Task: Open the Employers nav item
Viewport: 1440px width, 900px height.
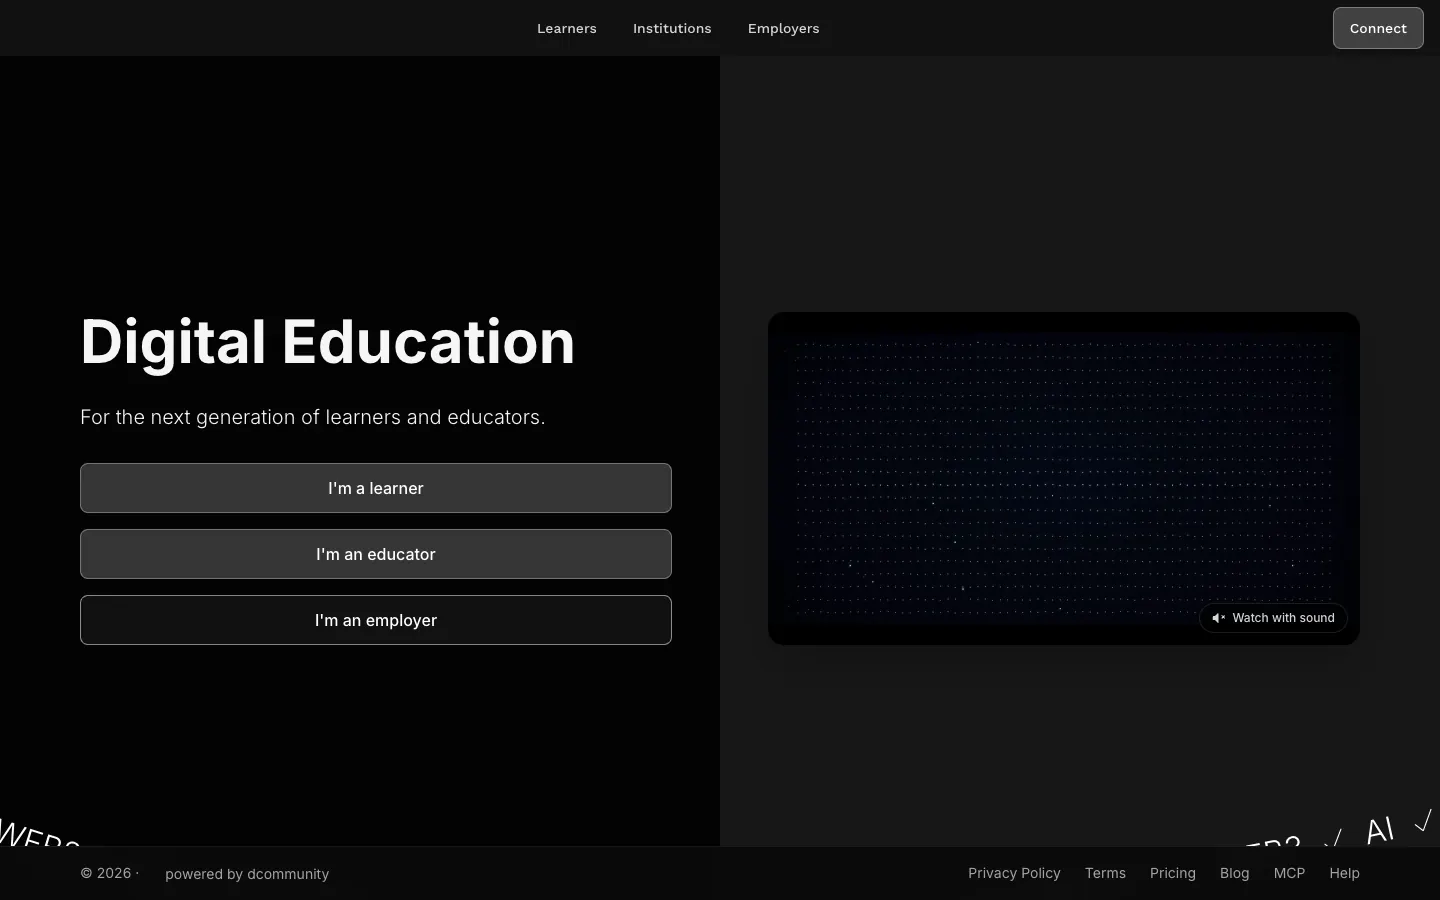Action: pyautogui.click(x=783, y=28)
